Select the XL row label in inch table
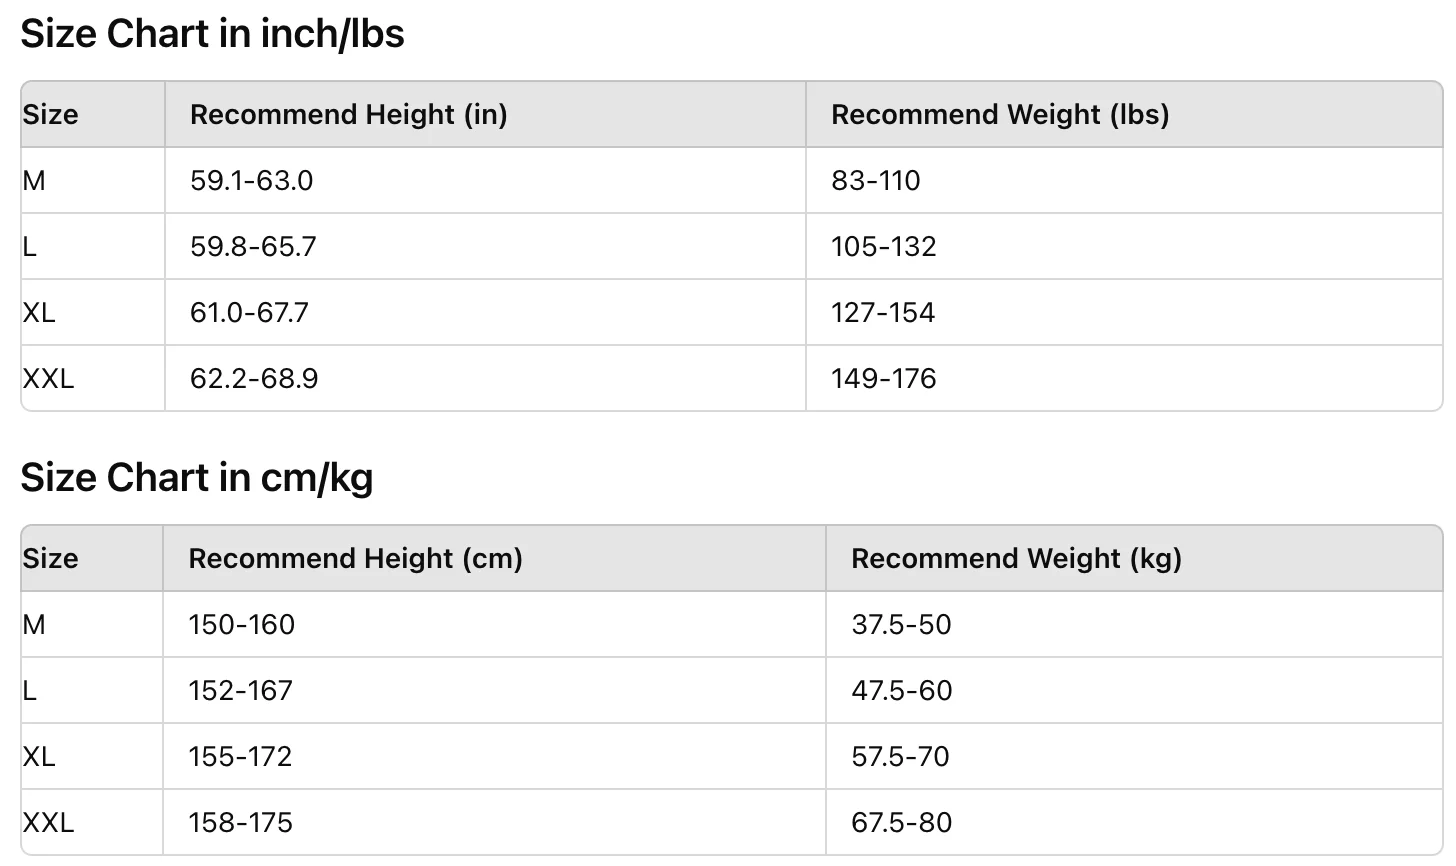Viewport: 1456px width, 866px height. coord(39,313)
